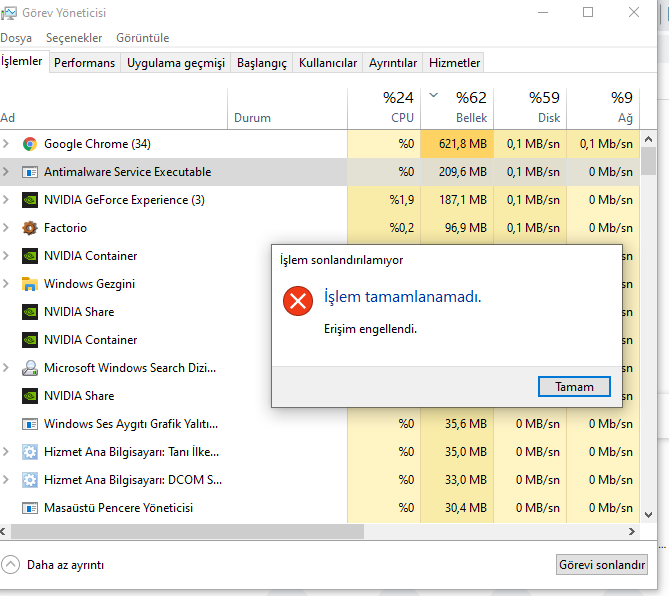Click the Masaüstü Pencere Yöneticisi icon
The height and width of the screenshot is (596, 669).
point(30,508)
